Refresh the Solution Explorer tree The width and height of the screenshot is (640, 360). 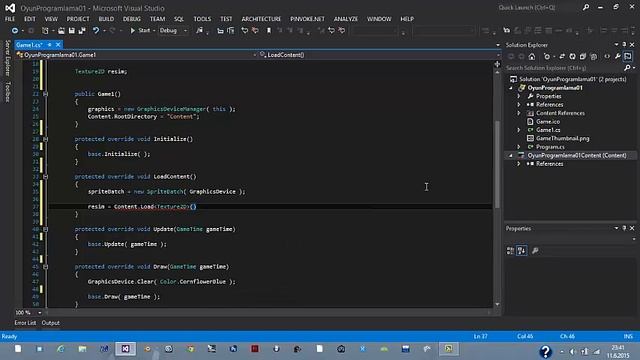coord(573,57)
